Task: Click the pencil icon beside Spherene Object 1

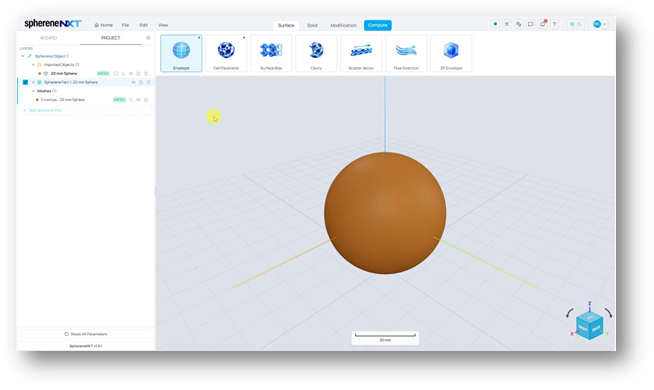Action: [30, 56]
